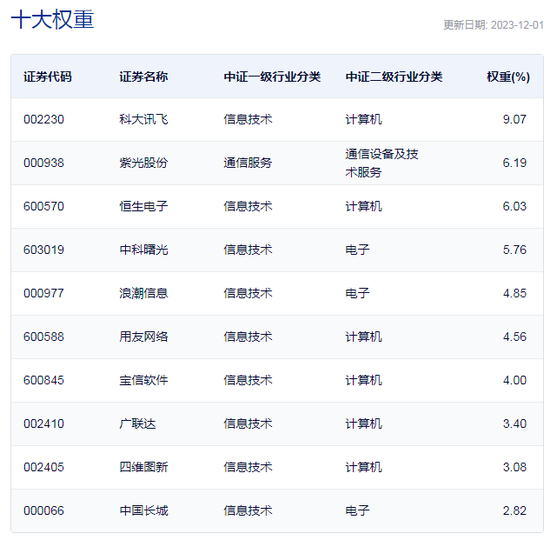Click stock name 用友网络
Screen dimensions: 550x540
tap(143, 337)
